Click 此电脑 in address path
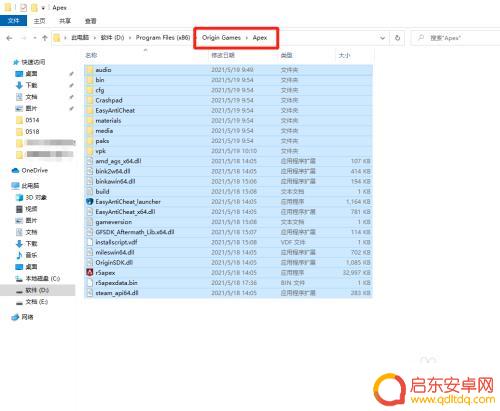Screen dimensions: 500x411 coord(80,38)
